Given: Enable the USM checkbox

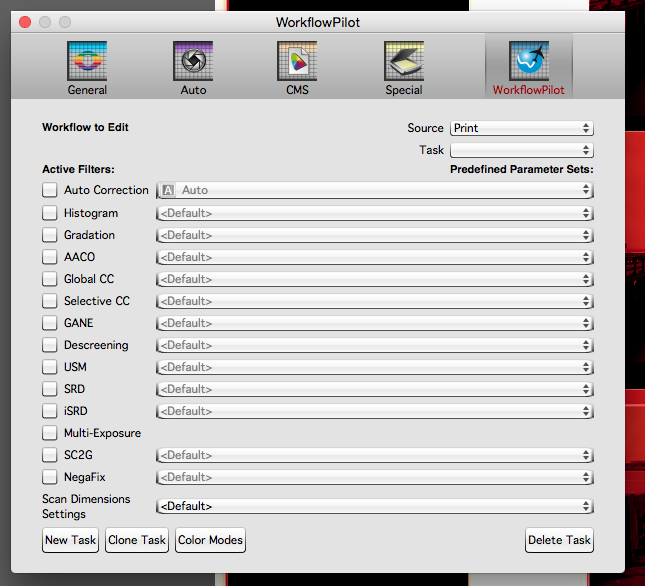Looking at the screenshot, I should point(50,367).
